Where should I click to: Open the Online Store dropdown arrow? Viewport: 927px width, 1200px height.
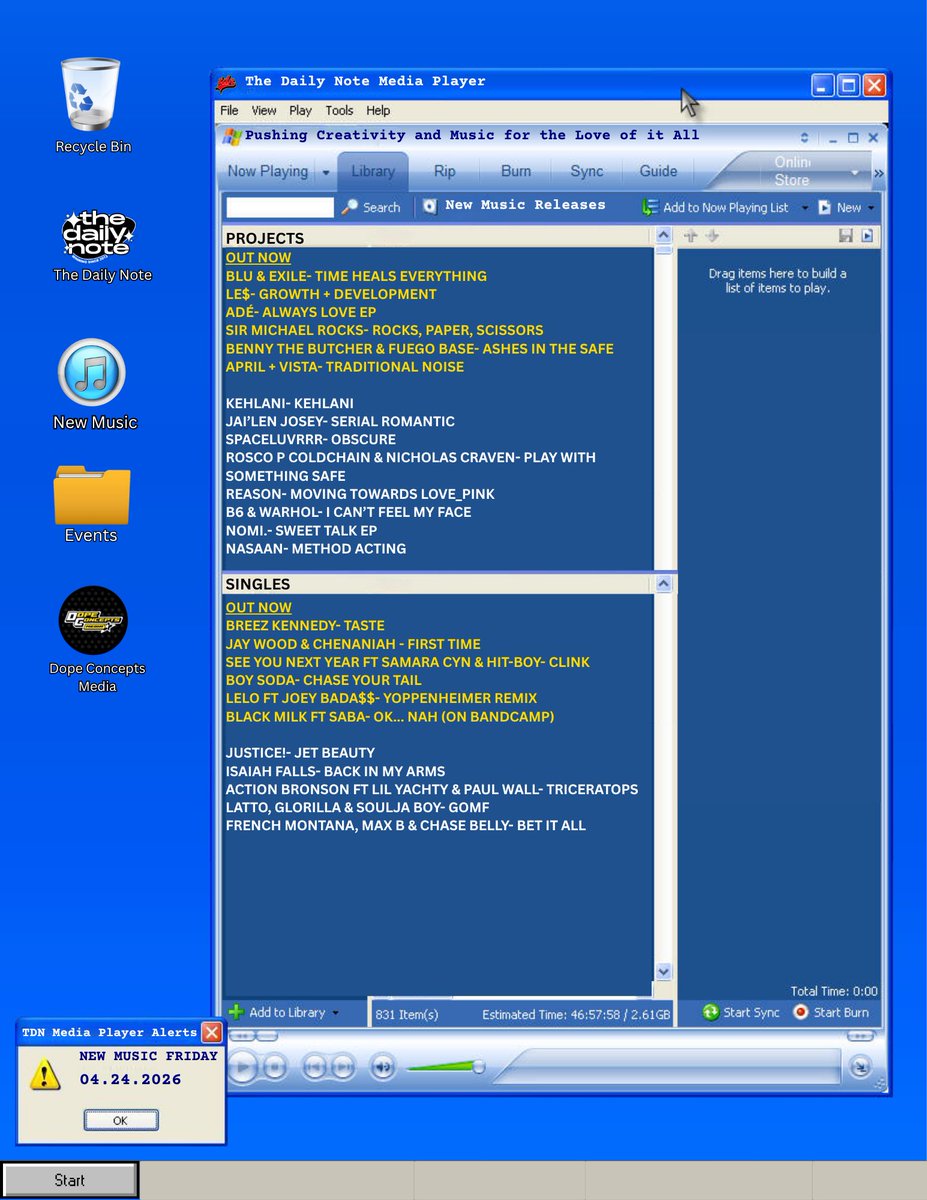855,173
